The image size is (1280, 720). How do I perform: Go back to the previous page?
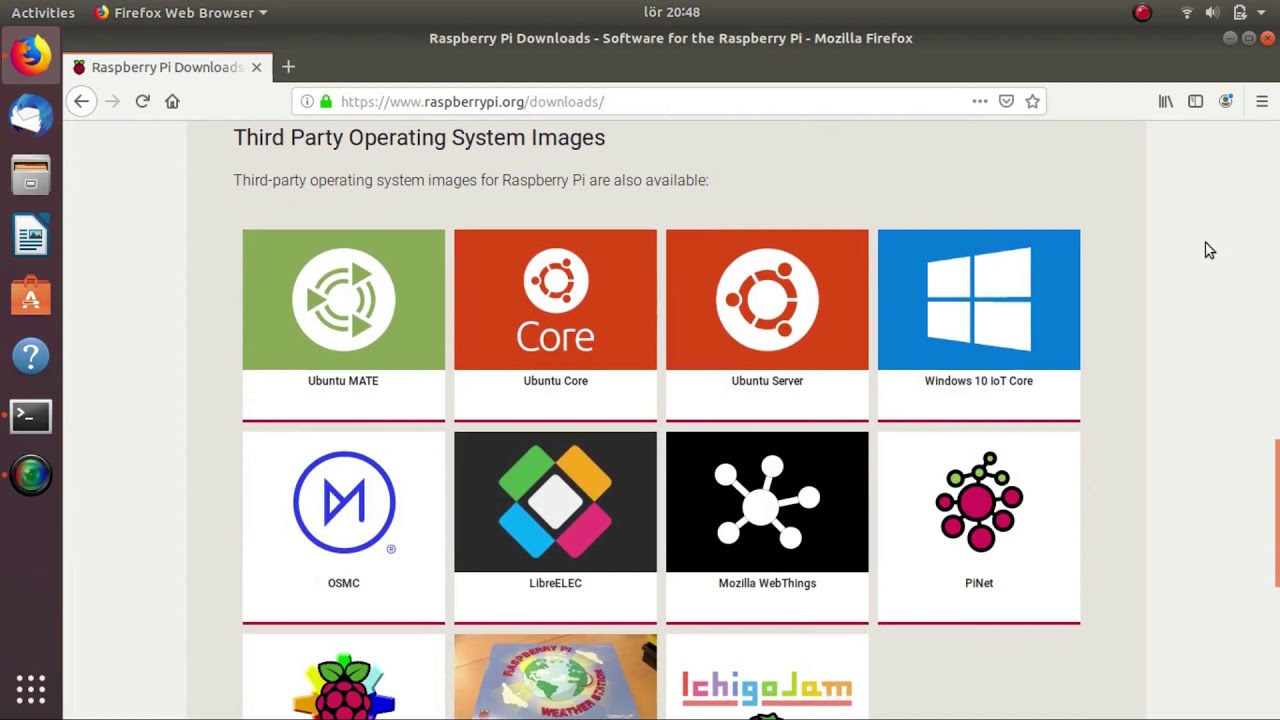click(81, 101)
